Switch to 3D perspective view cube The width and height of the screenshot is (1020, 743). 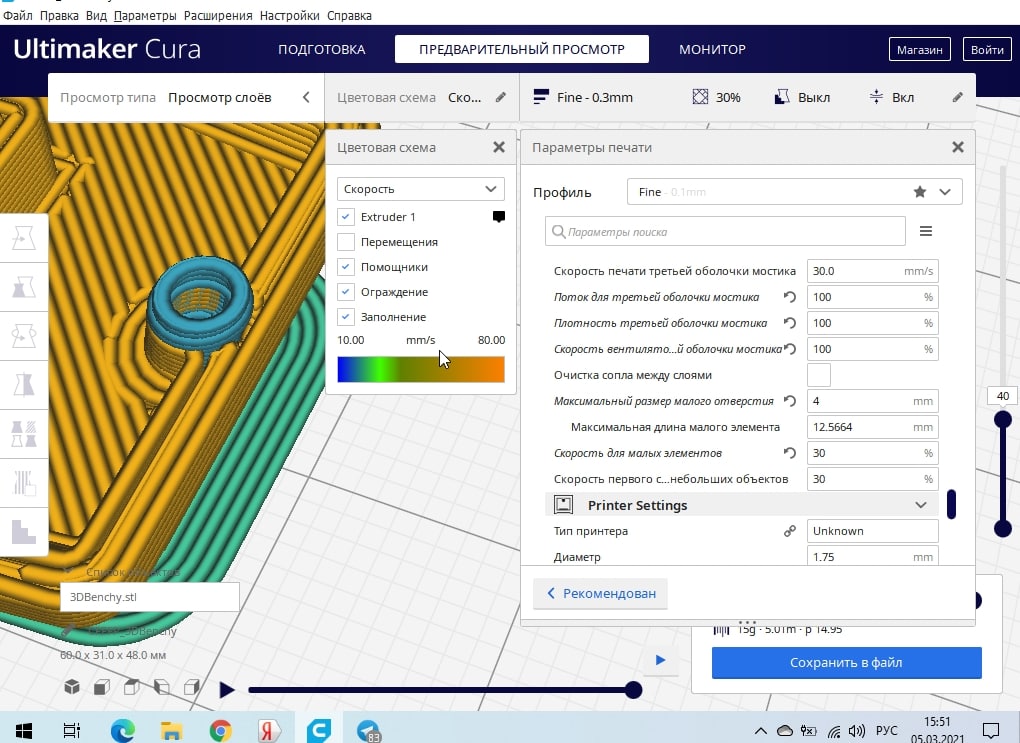[x=72, y=687]
